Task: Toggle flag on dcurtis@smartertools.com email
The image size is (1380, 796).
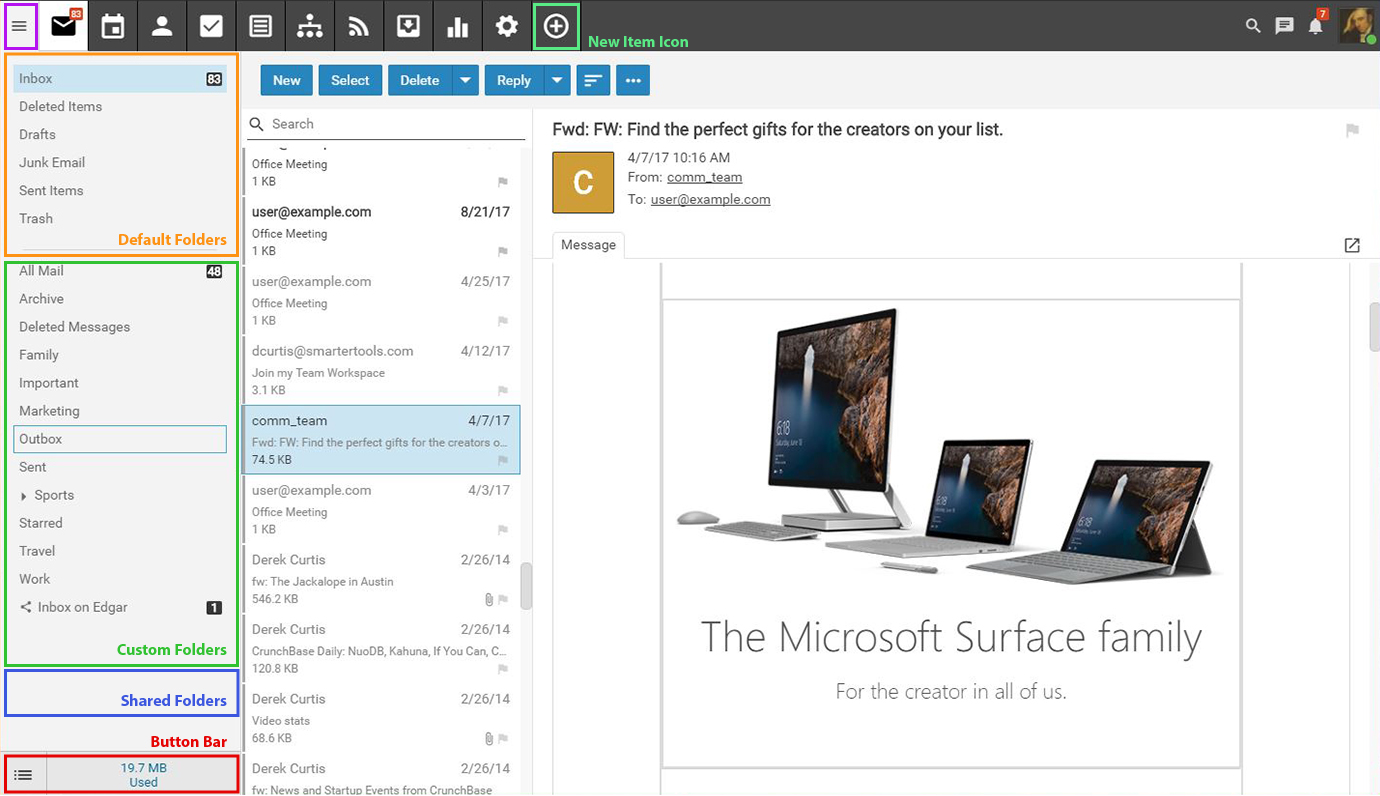Action: [503, 391]
